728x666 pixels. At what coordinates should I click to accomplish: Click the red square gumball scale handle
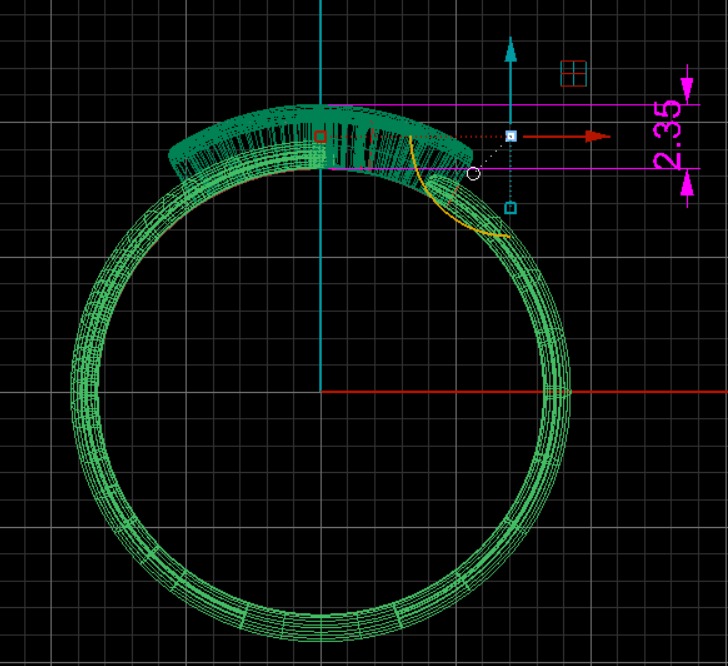(x=320, y=137)
